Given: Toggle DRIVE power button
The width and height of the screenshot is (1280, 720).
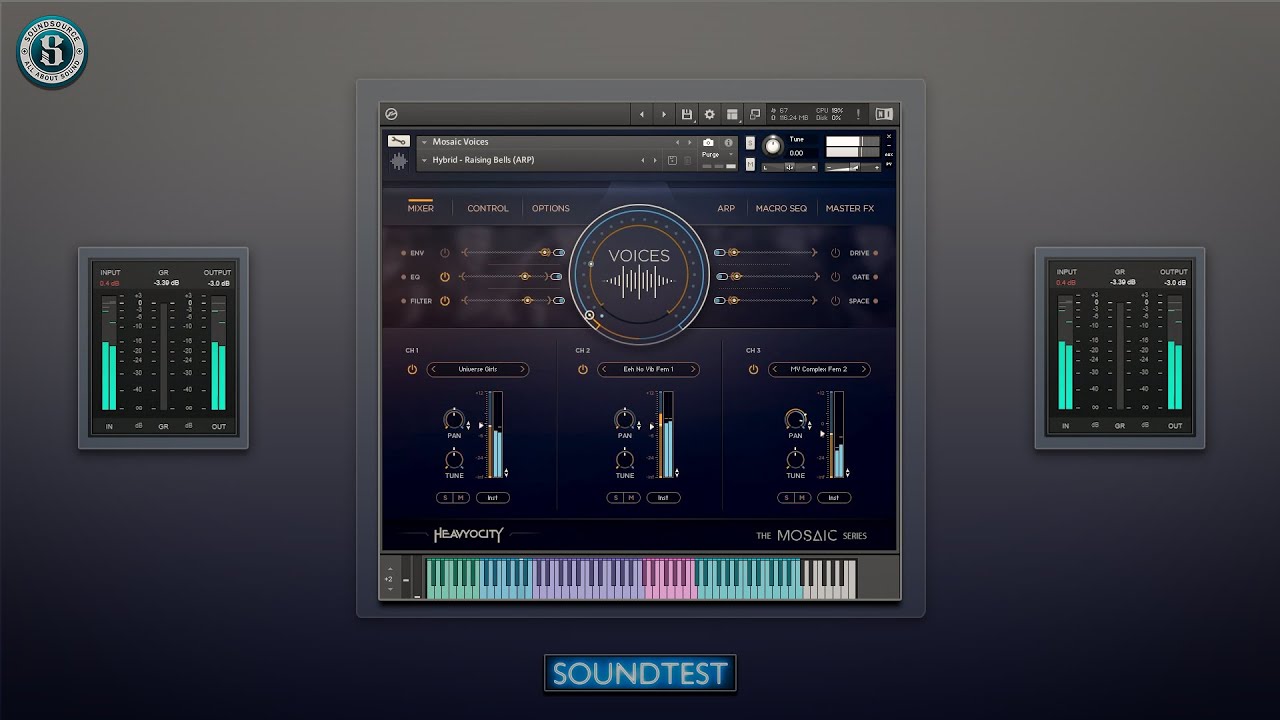Looking at the screenshot, I should click(x=835, y=253).
